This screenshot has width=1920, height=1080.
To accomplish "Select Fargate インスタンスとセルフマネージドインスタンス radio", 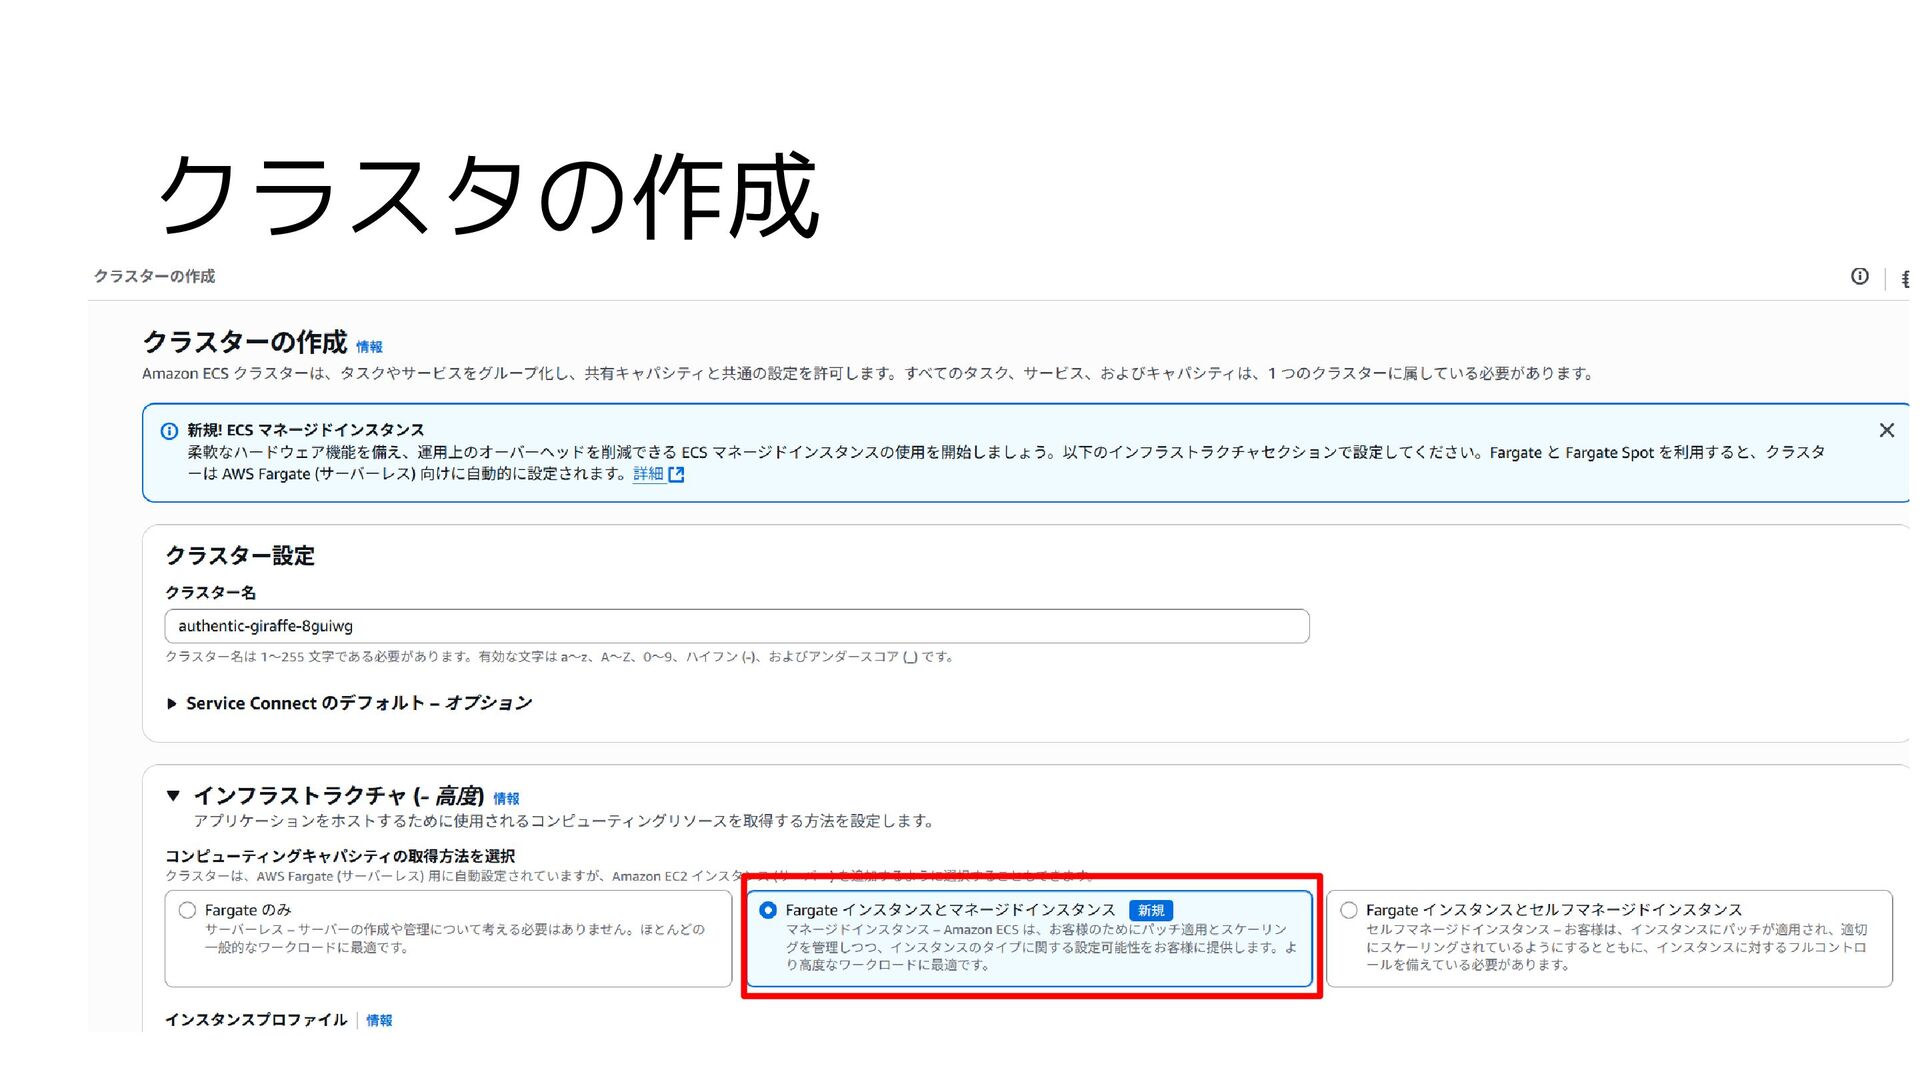I will 1348,910.
